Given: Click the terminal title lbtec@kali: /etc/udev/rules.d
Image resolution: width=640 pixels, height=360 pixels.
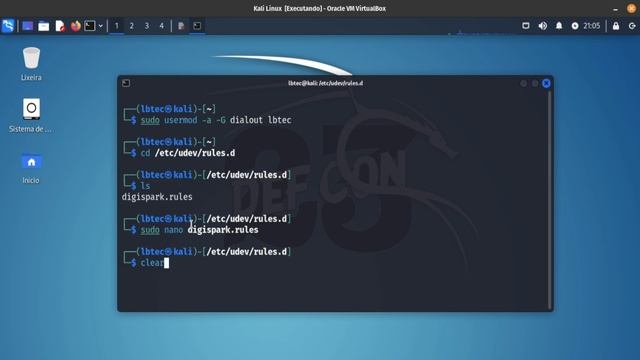Looking at the screenshot, I should click(x=325, y=83).
